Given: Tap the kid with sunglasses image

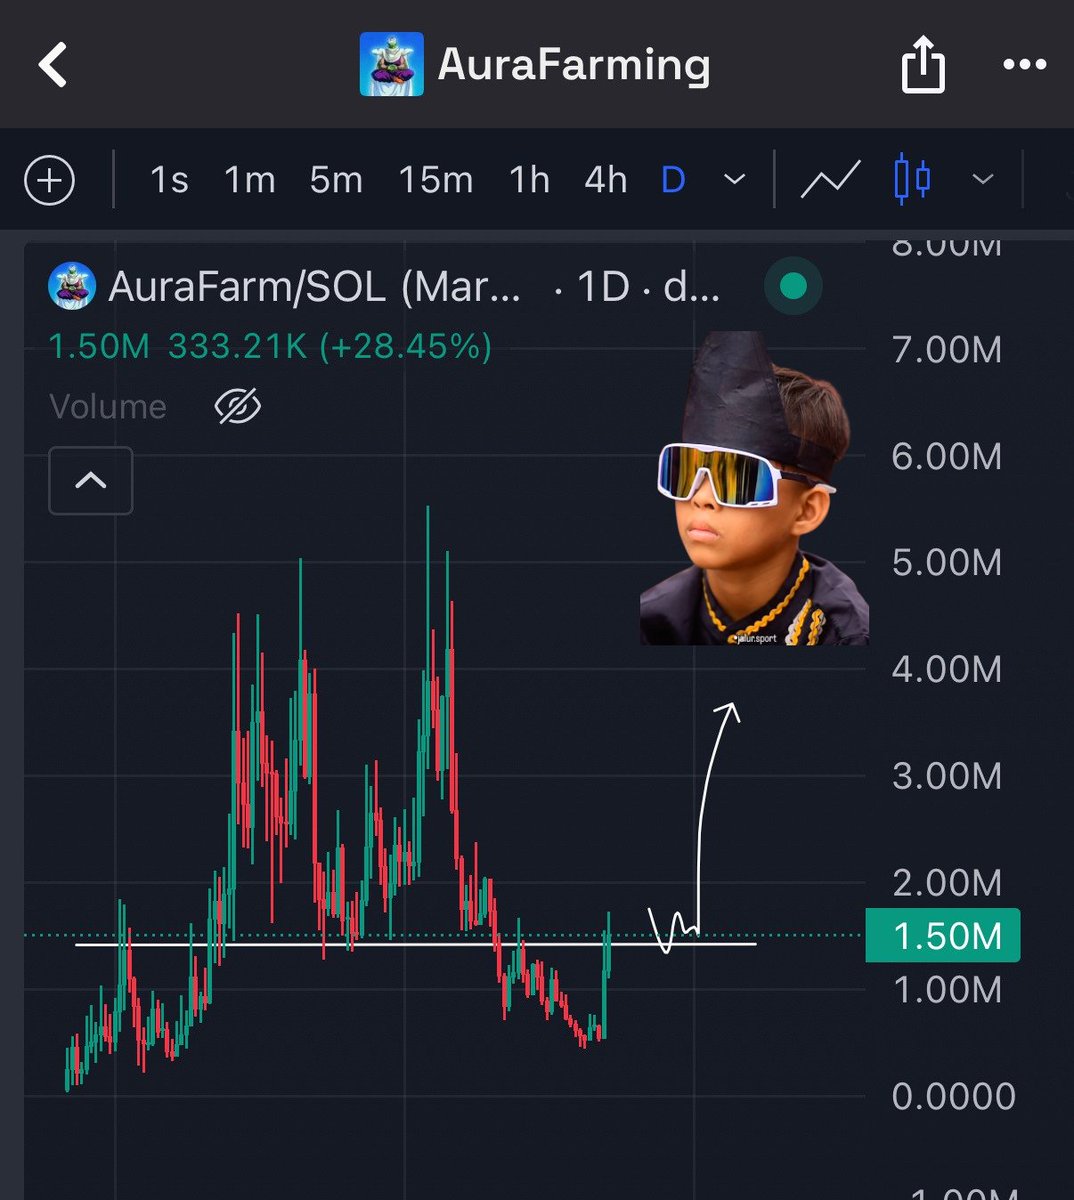Looking at the screenshot, I should tap(754, 488).
